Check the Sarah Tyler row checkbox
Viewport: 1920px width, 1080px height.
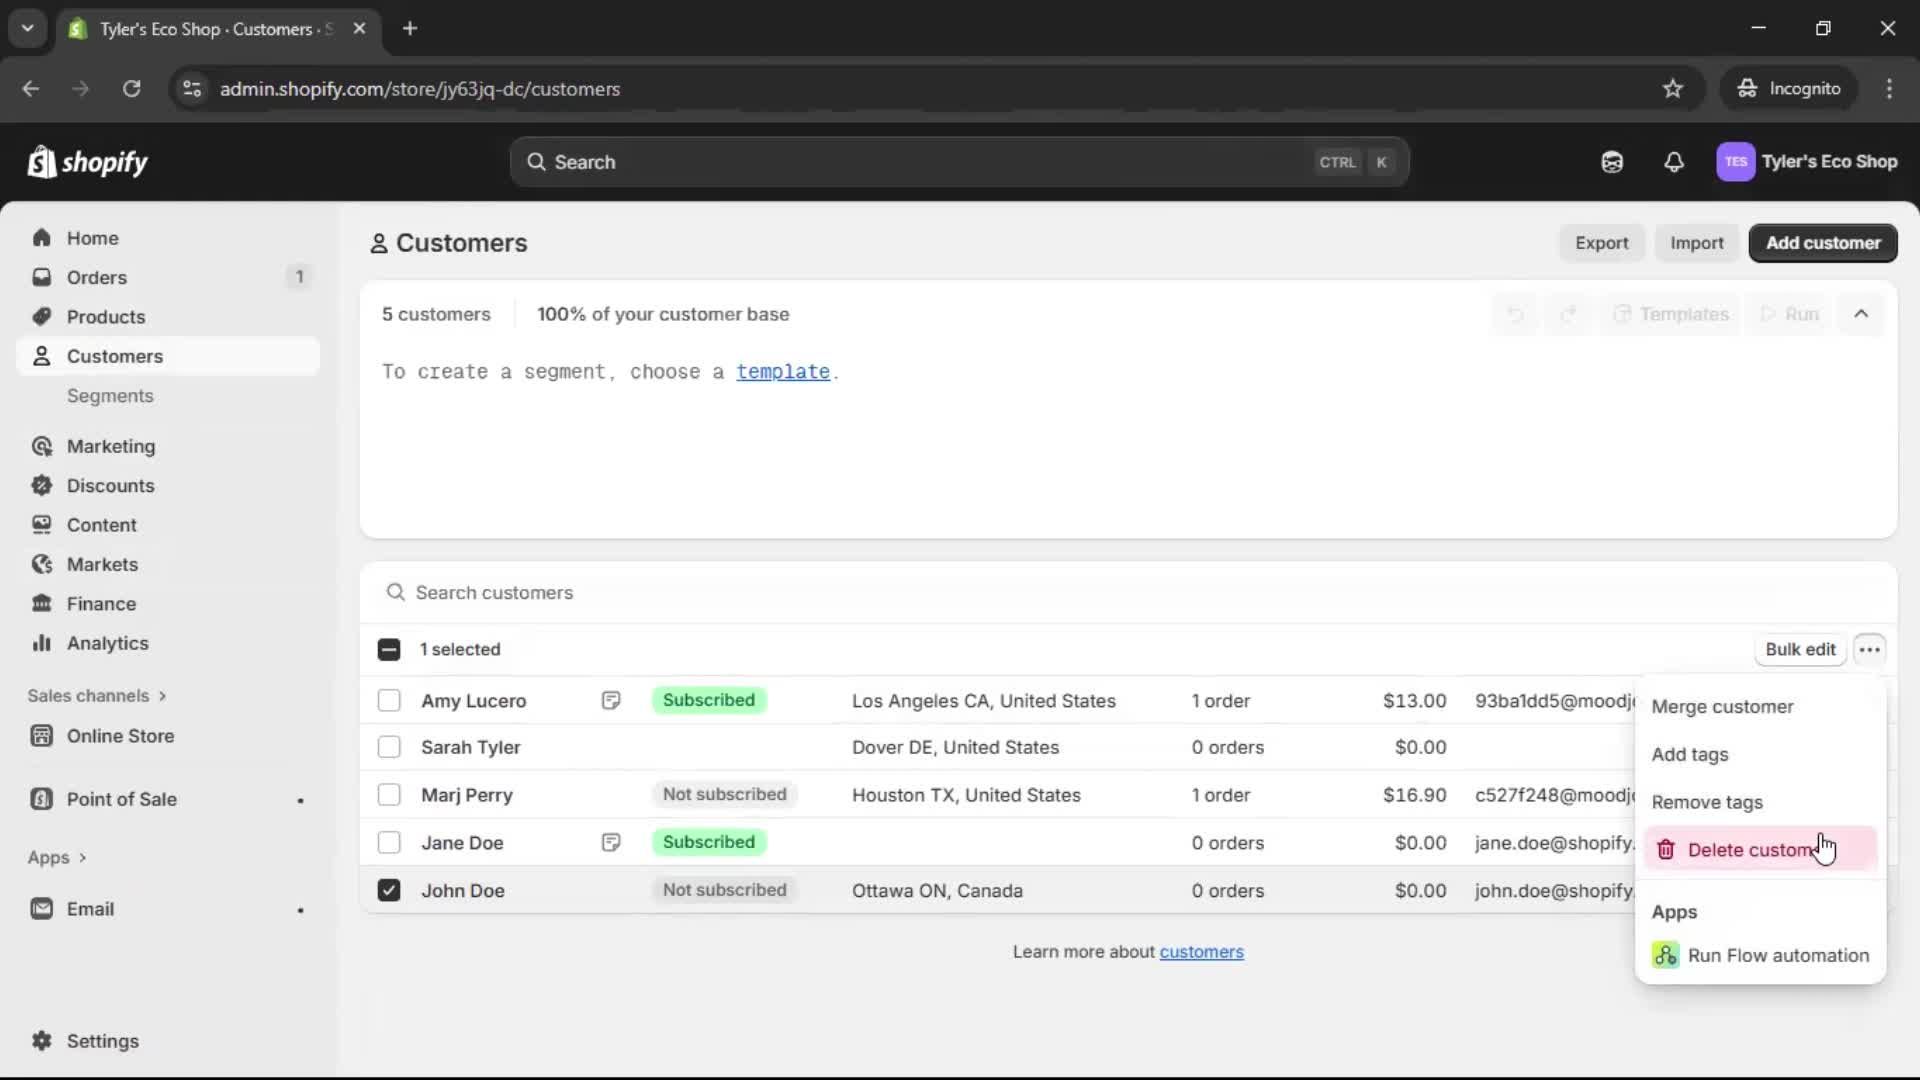click(389, 747)
